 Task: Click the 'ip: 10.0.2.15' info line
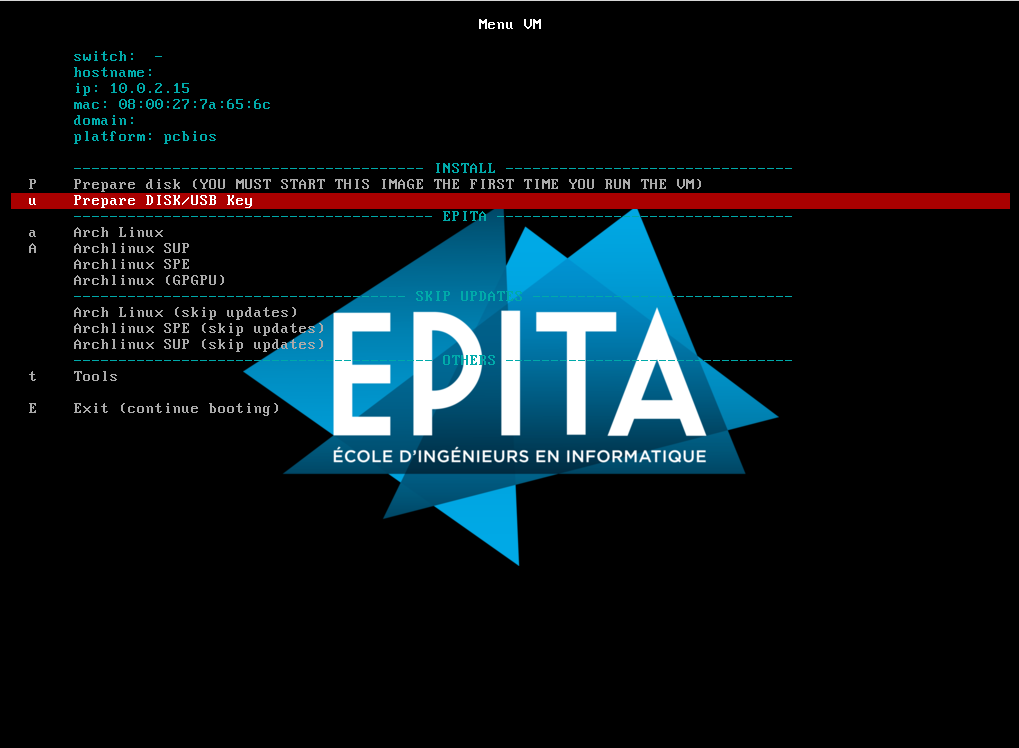pos(131,88)
